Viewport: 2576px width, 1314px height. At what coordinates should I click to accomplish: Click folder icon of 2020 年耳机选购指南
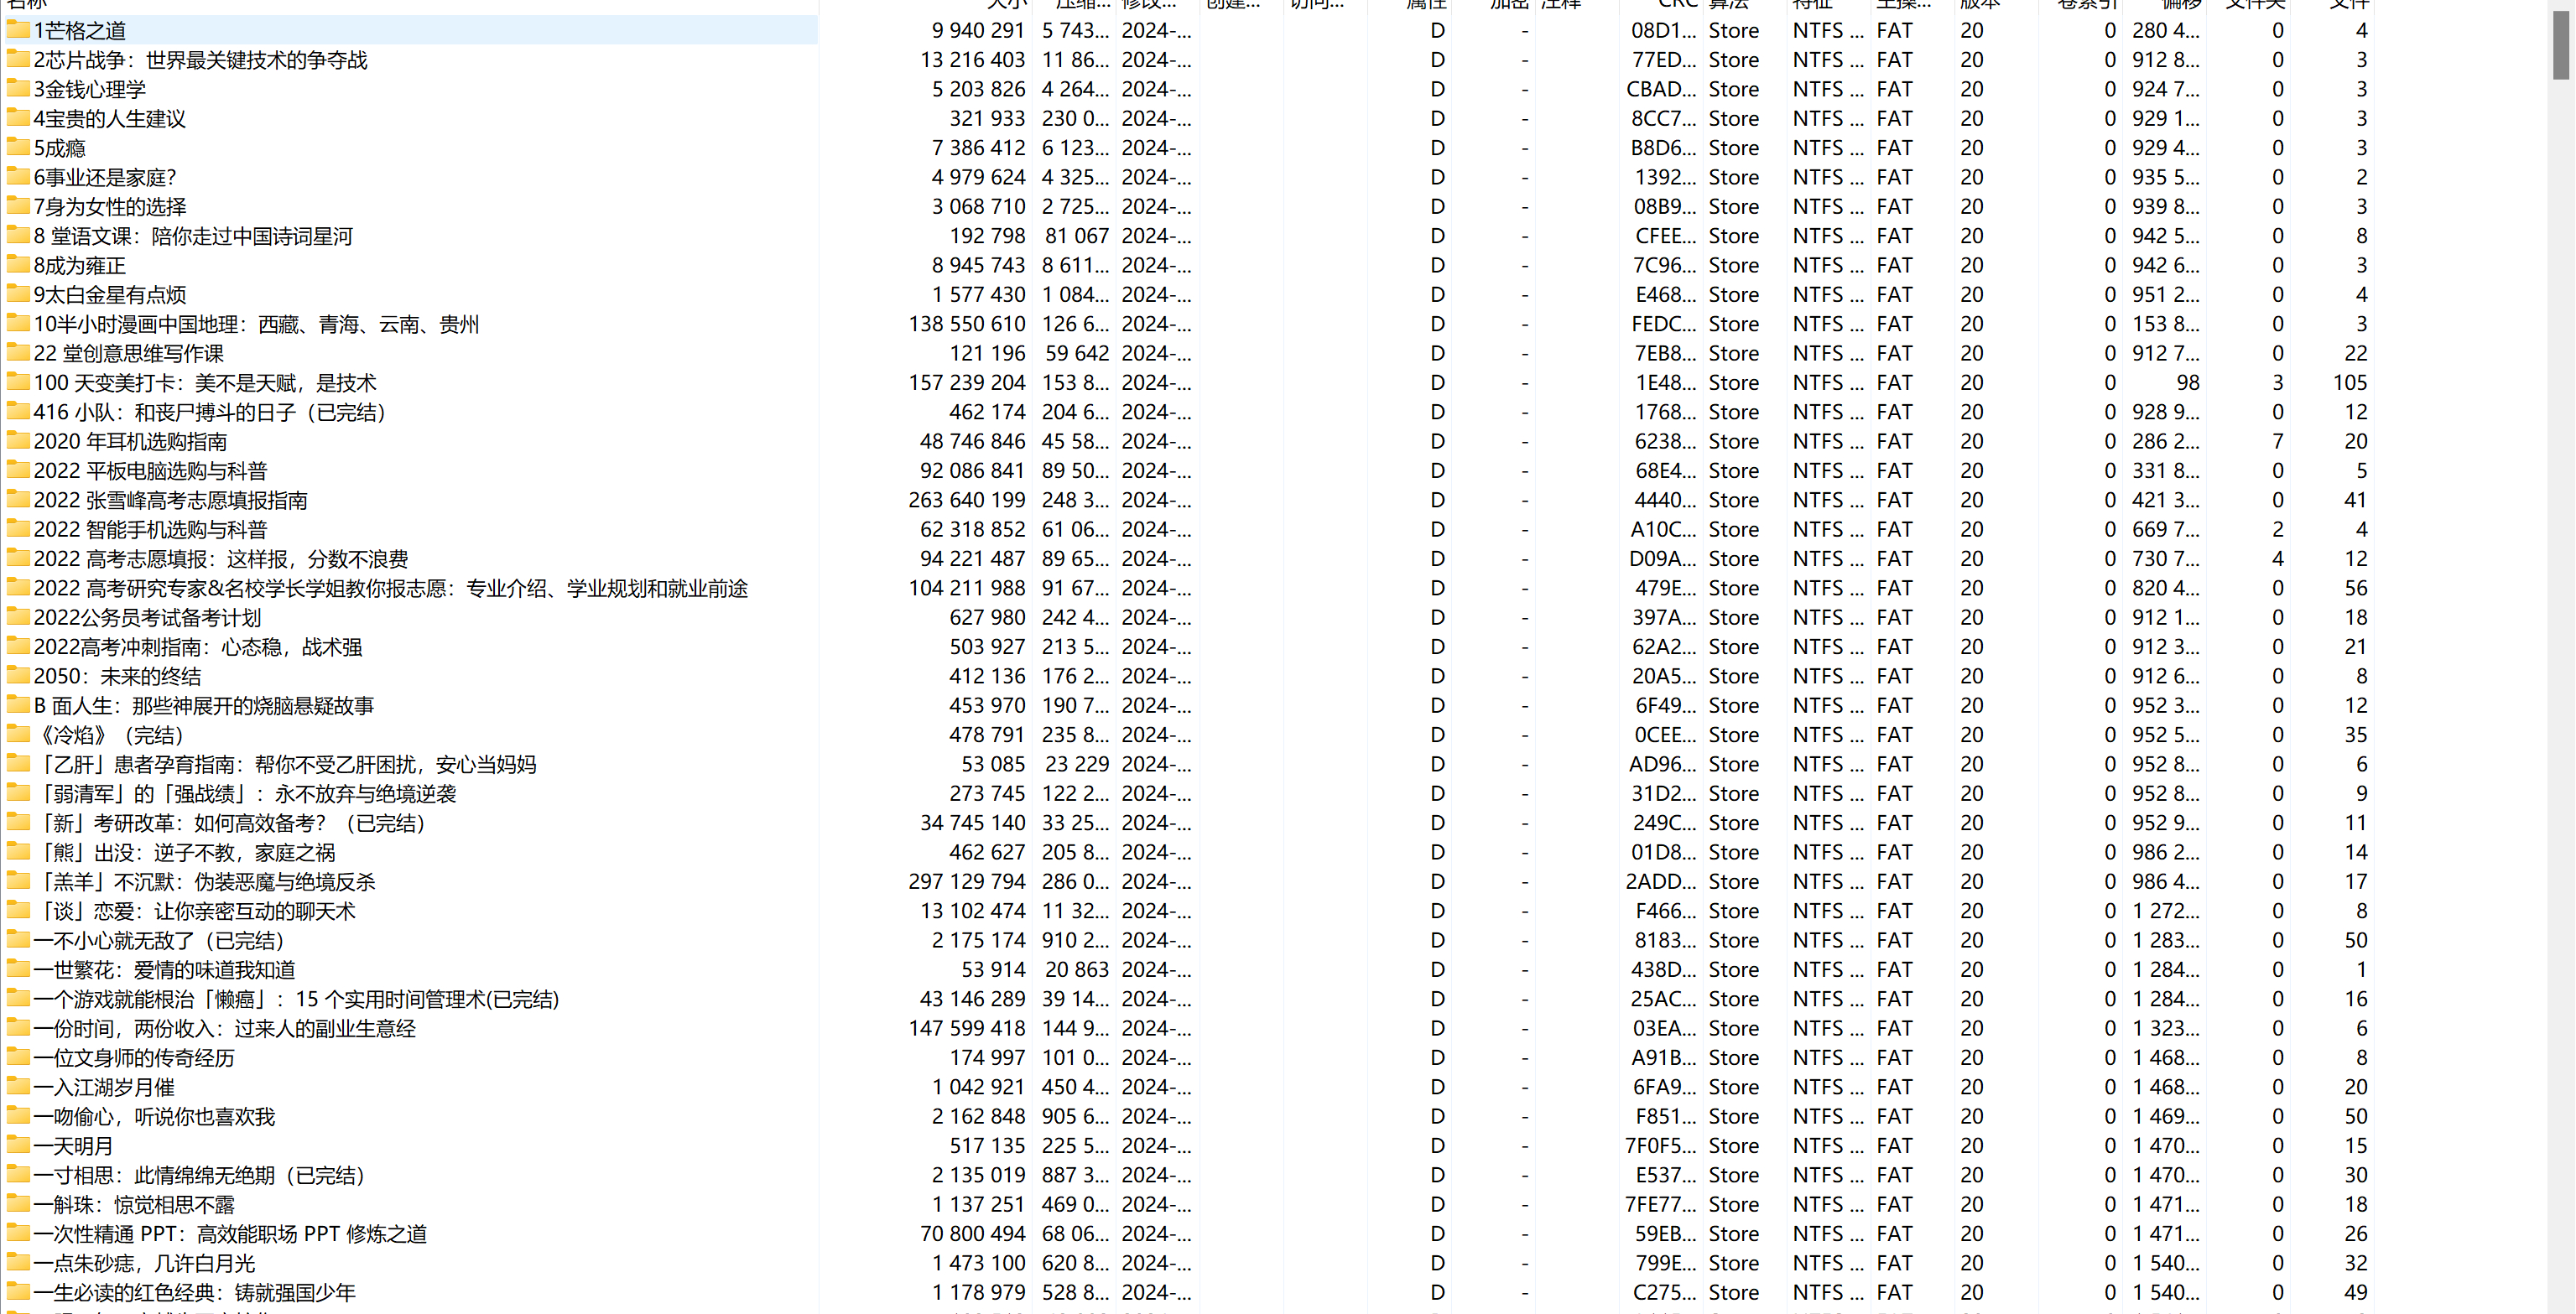point(17,441)
